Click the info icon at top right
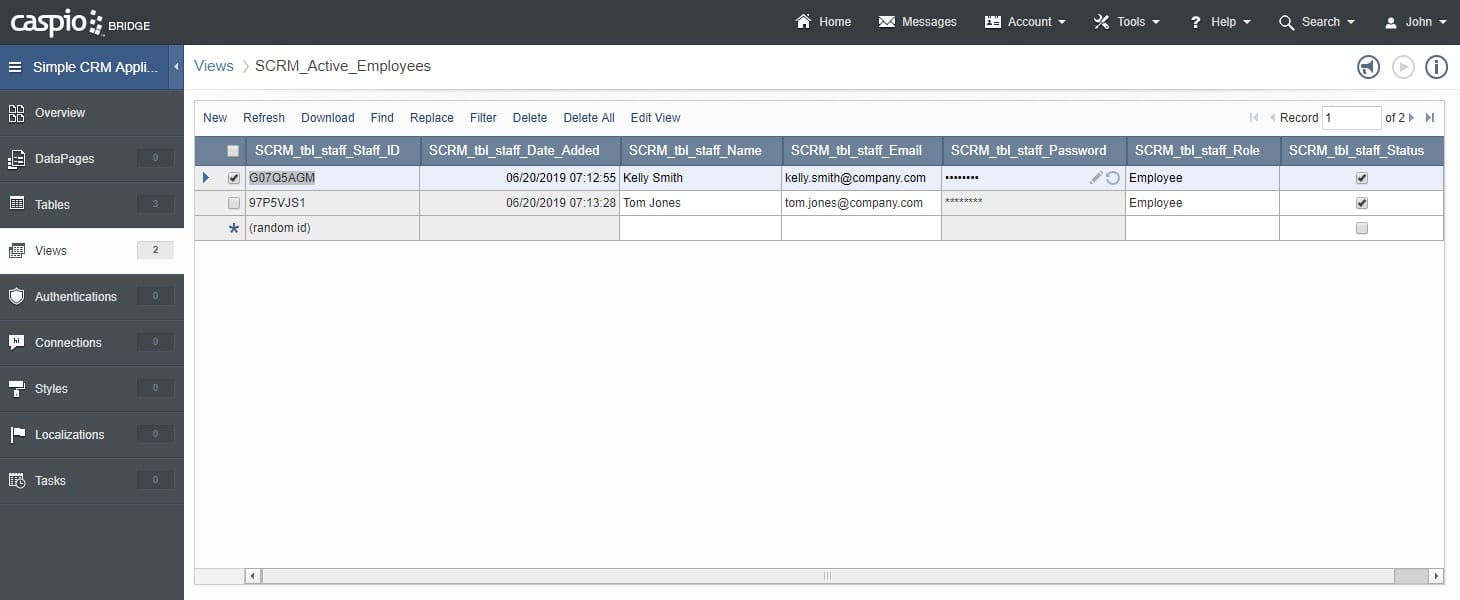Viewport: 1460px width, 600px height. pyautogui.click(x=1436, y=67)
